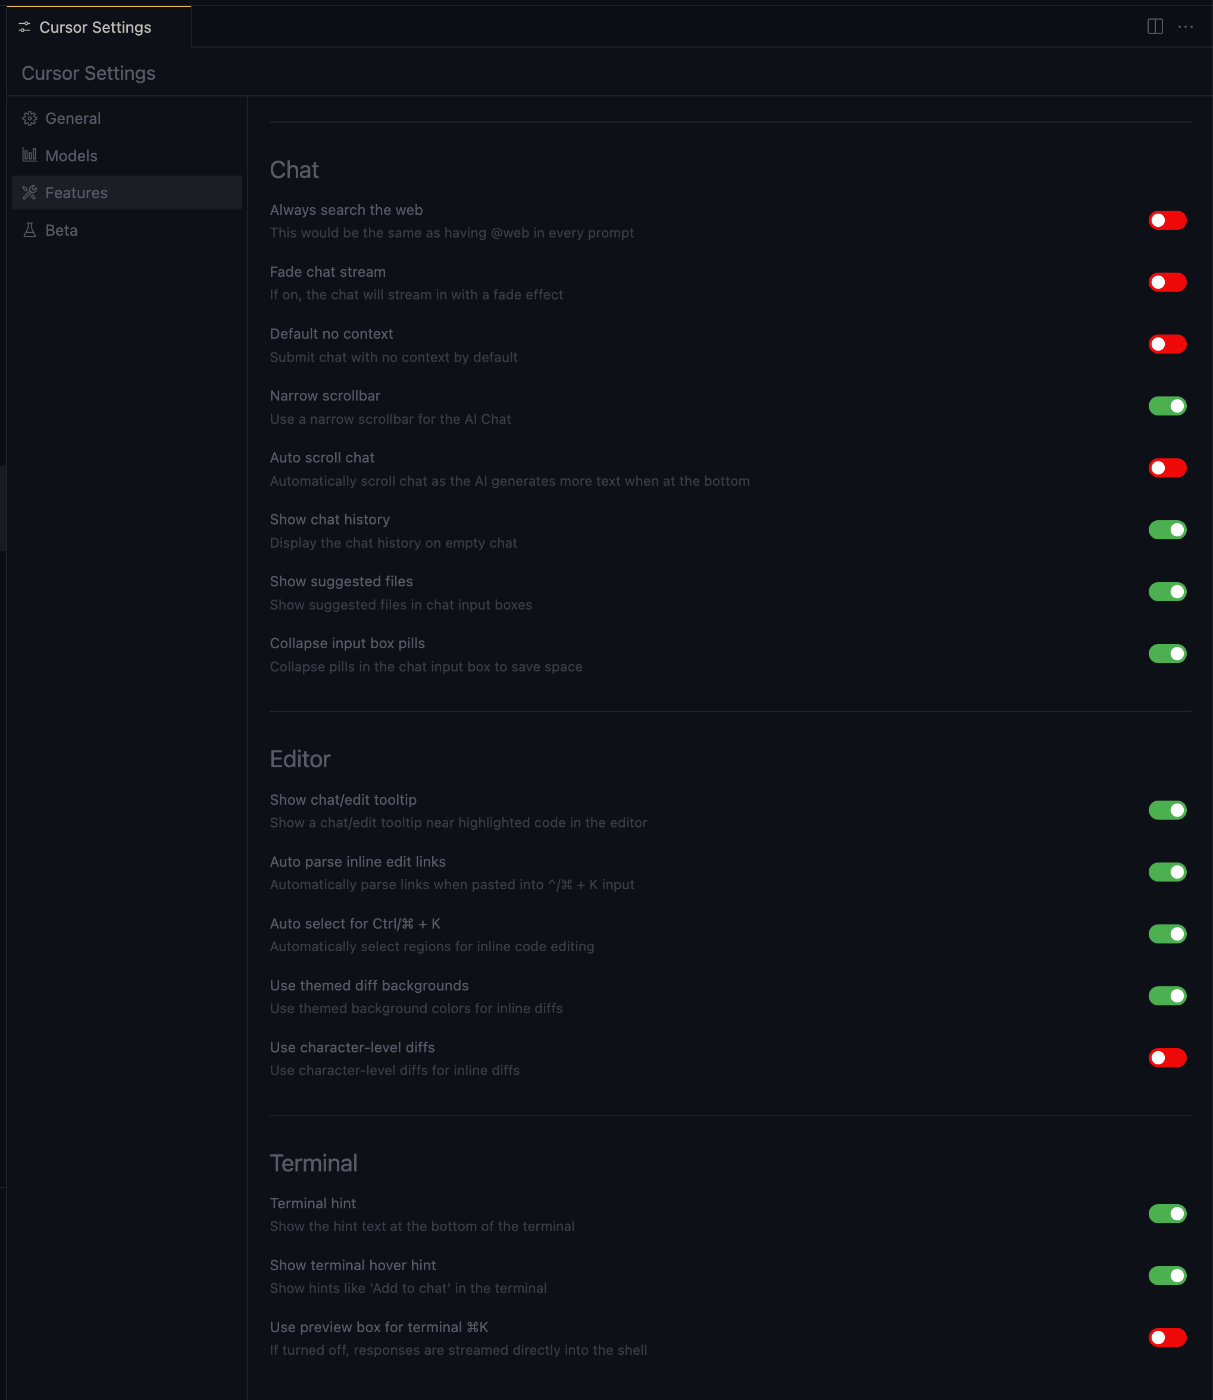Click the 'Show chat/edit tooltip' label

pos(343,800)
